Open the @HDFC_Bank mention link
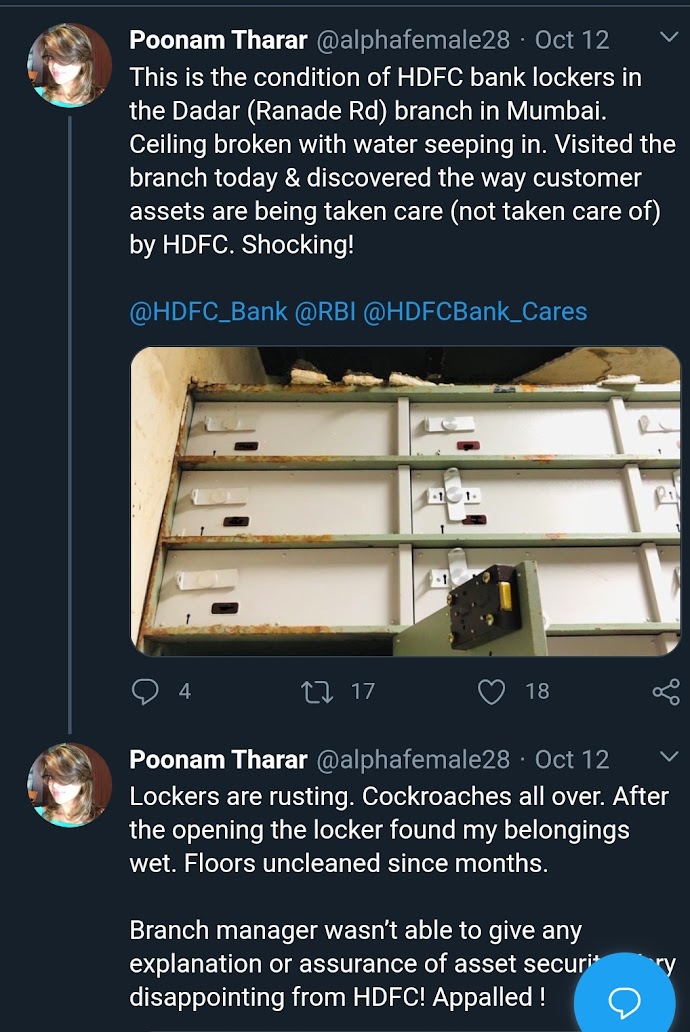This screenshot has width=690, height=1032. click(x=208, y=312)
